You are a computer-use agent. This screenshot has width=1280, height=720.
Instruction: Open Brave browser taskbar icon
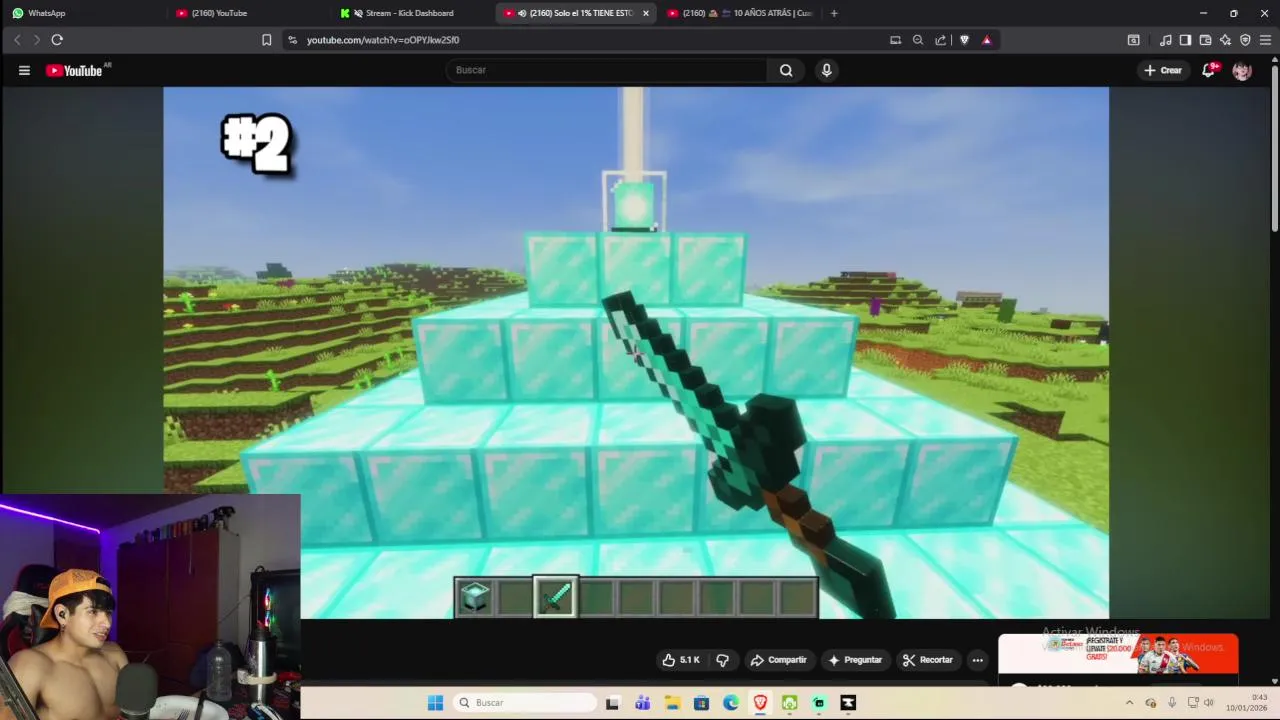(760, 703)
